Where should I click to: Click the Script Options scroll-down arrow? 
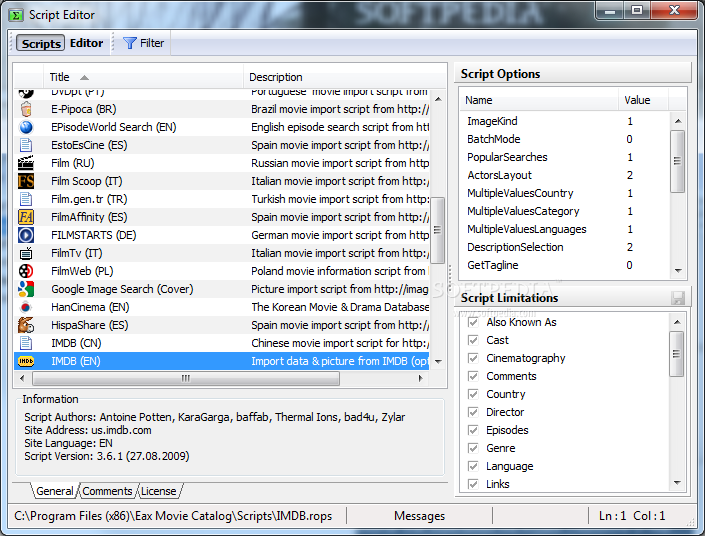tap(678, 271)
